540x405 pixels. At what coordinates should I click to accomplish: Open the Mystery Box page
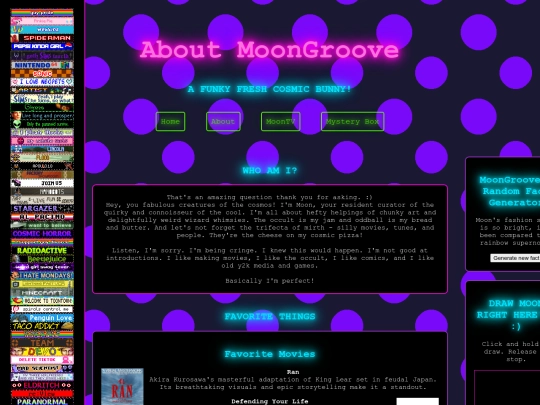[x=352, y=122]
